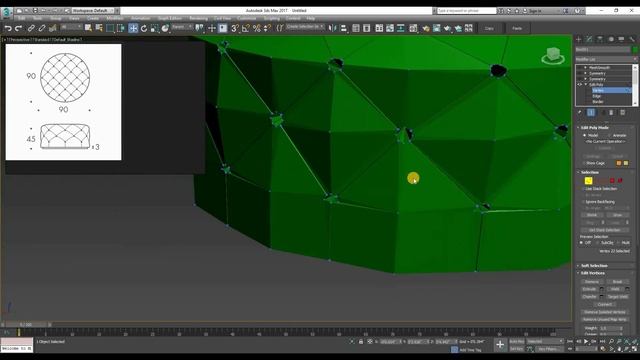
Task: Open the Group menu
Action: coord(56,18)
